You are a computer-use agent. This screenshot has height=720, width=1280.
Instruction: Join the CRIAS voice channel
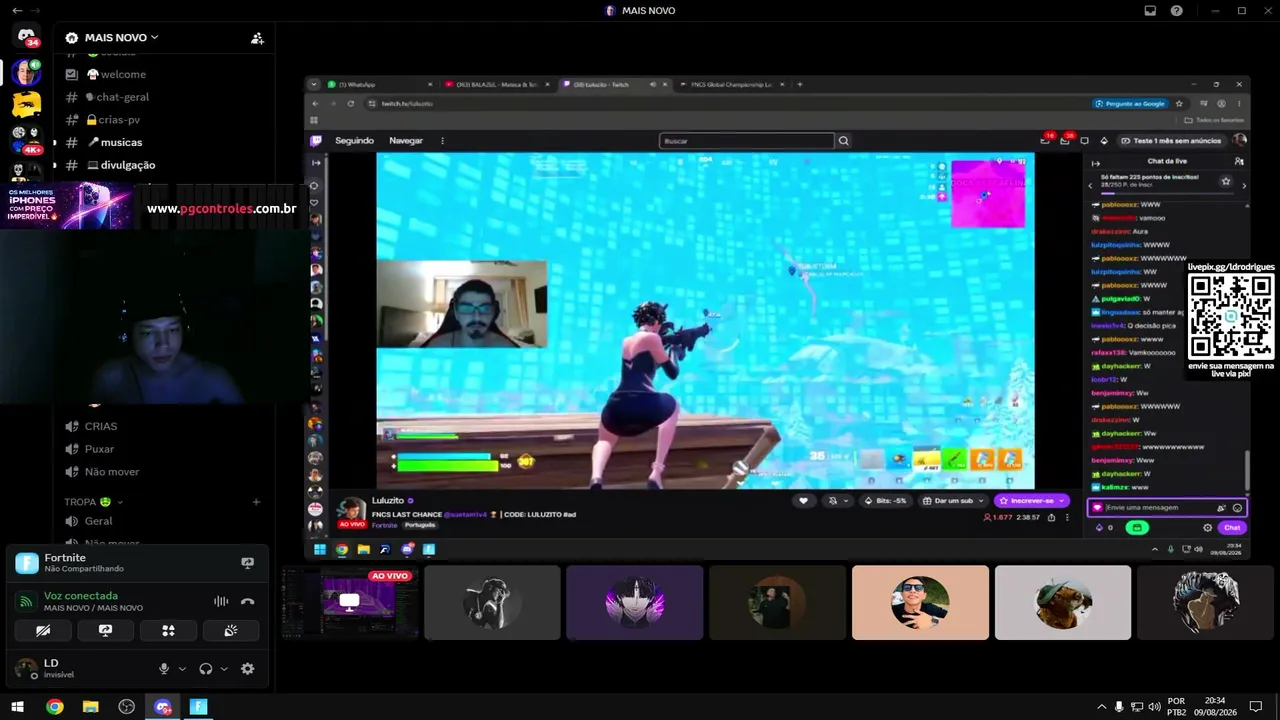[x=101, y=426]
